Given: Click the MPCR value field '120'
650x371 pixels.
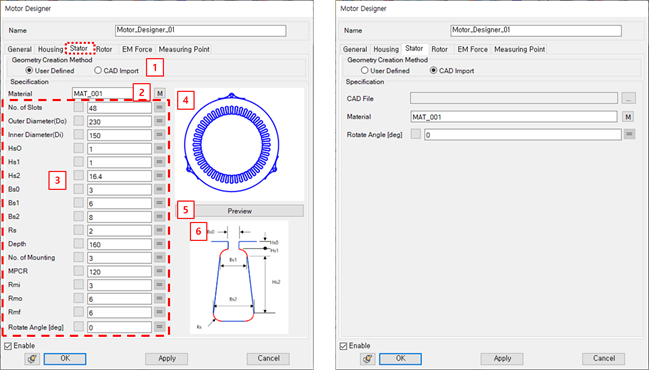Looking at the screenshot, I should (119, 272).
